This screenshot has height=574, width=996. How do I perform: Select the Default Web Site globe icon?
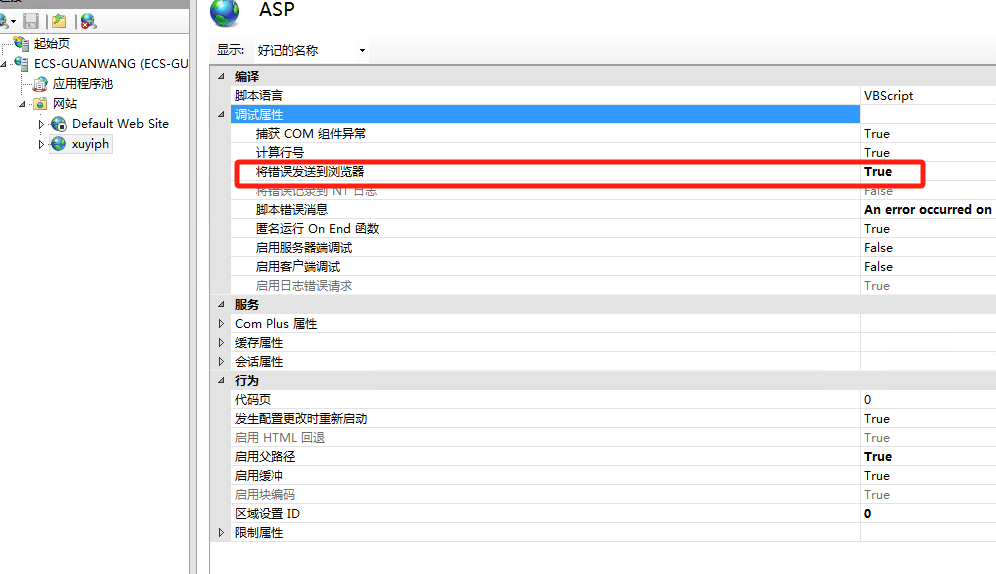(x=58, y=124)
